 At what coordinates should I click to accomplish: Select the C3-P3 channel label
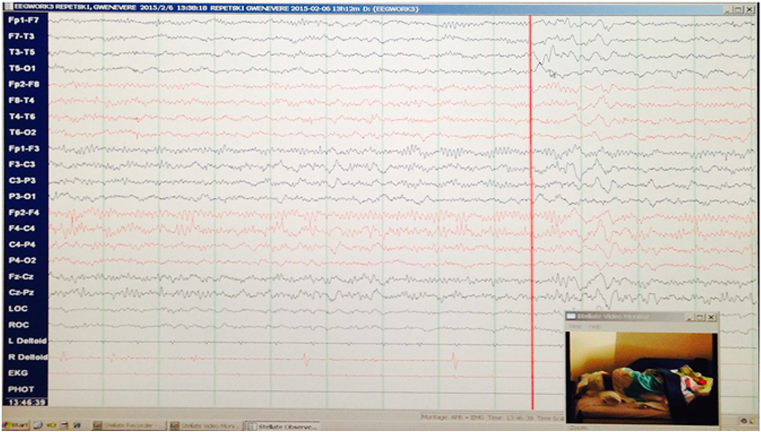22,181
